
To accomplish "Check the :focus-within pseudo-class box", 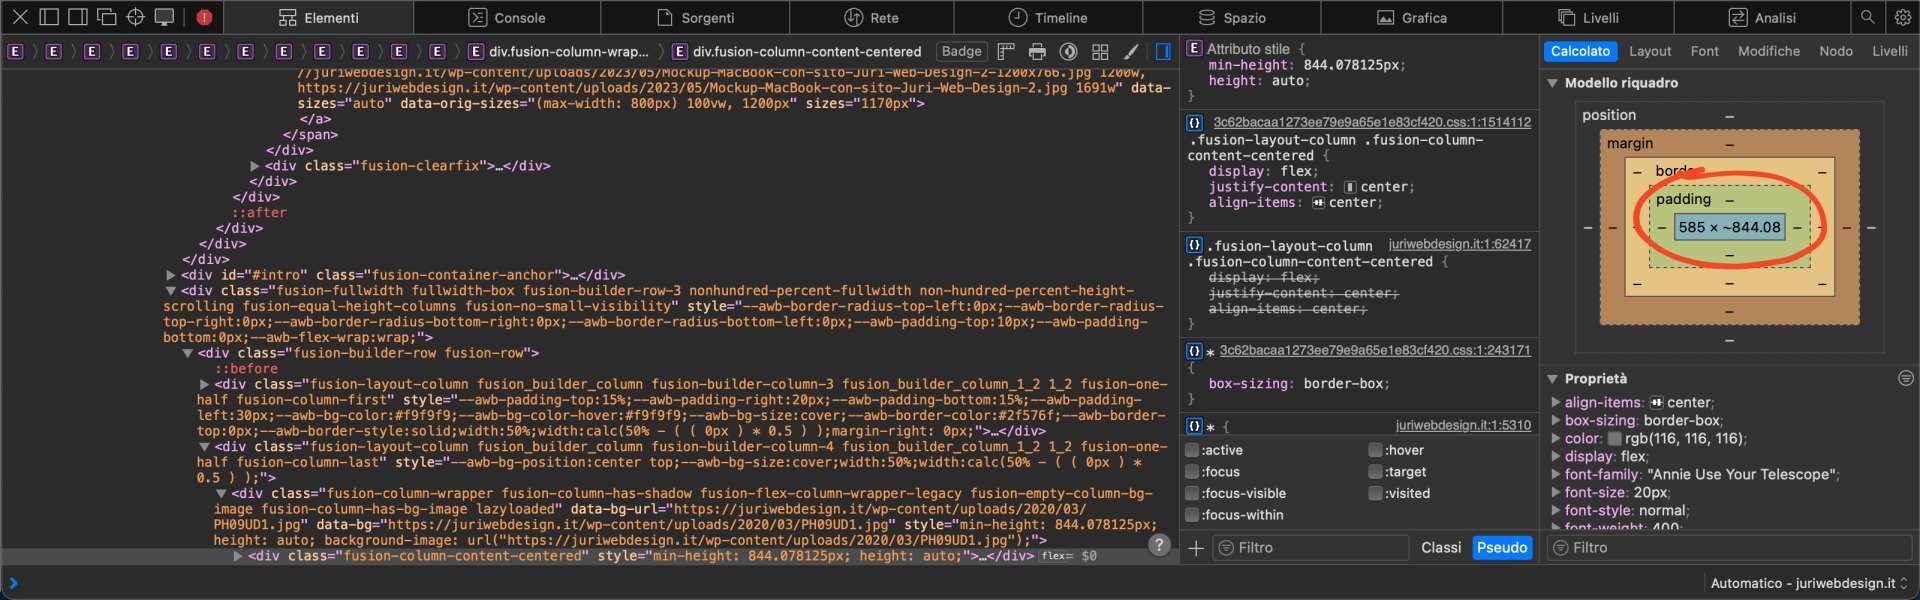I will [x=1192, y=515].
